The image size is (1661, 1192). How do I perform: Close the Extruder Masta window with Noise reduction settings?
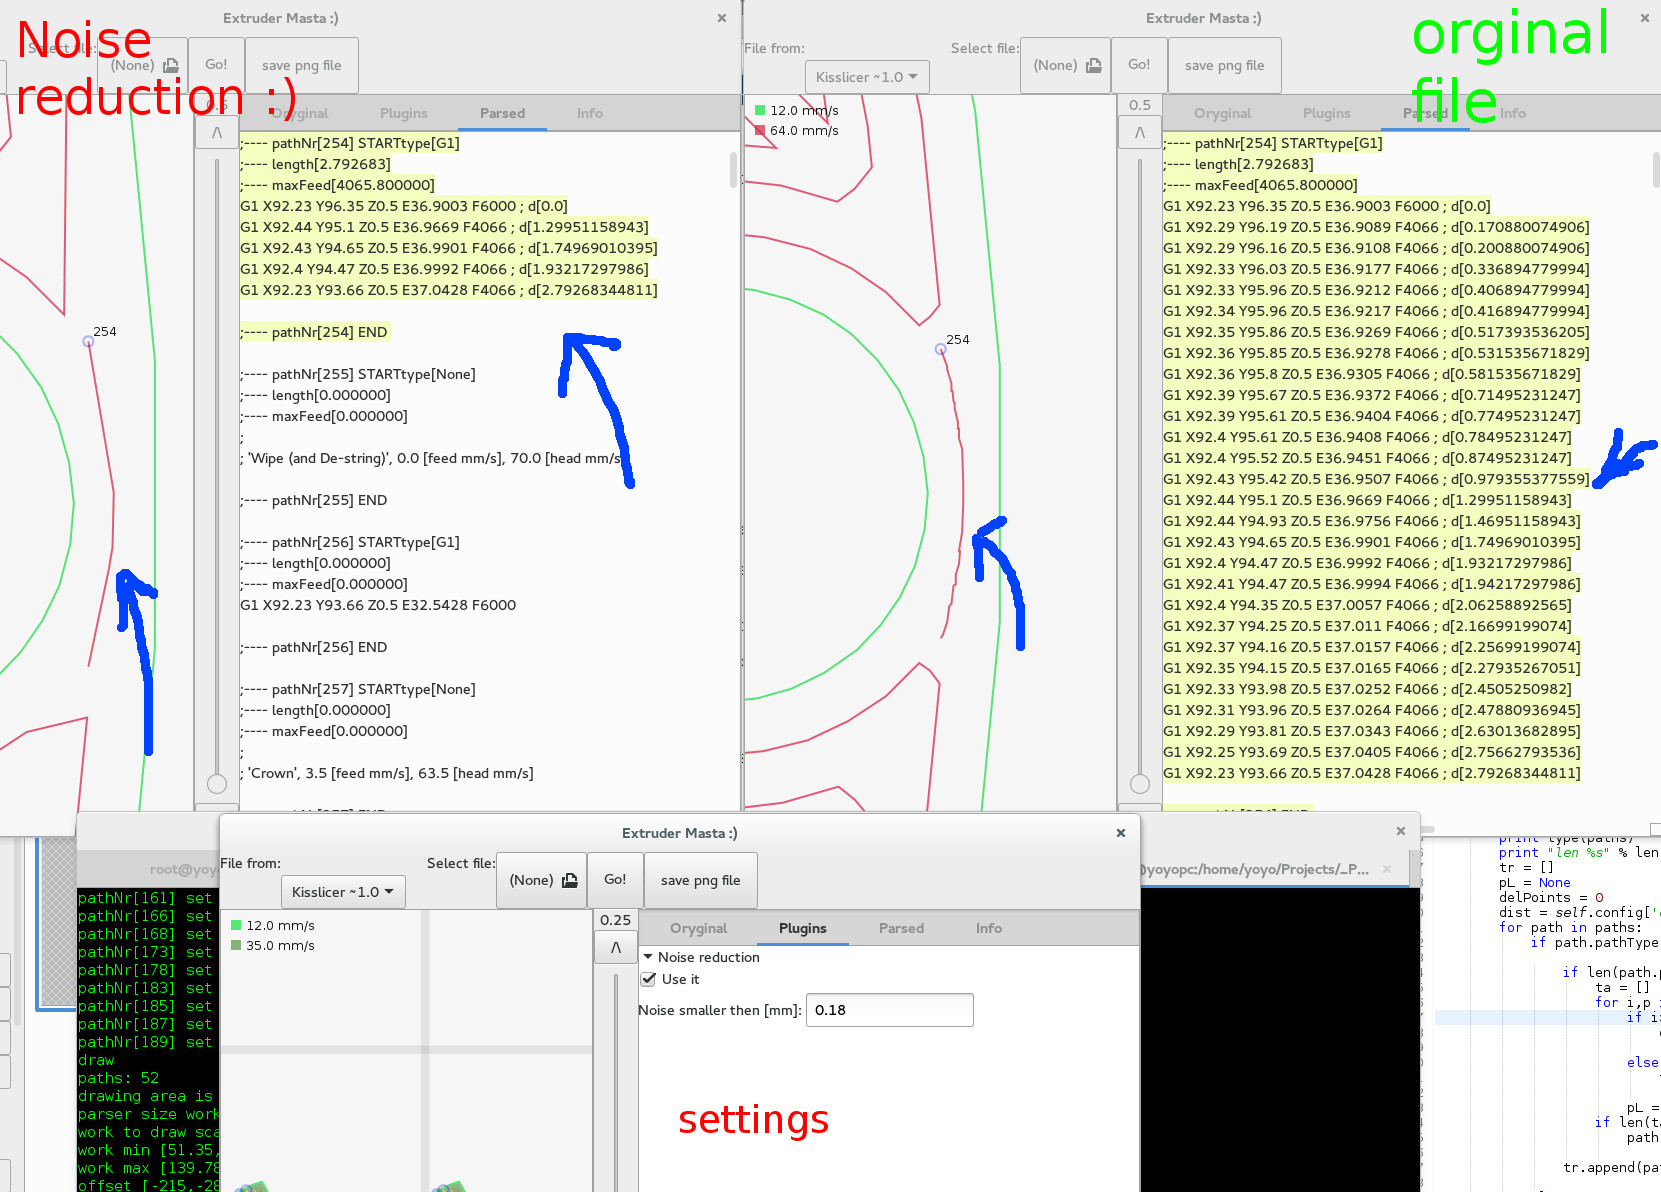pyautogui.click(x=1120, y=833)
